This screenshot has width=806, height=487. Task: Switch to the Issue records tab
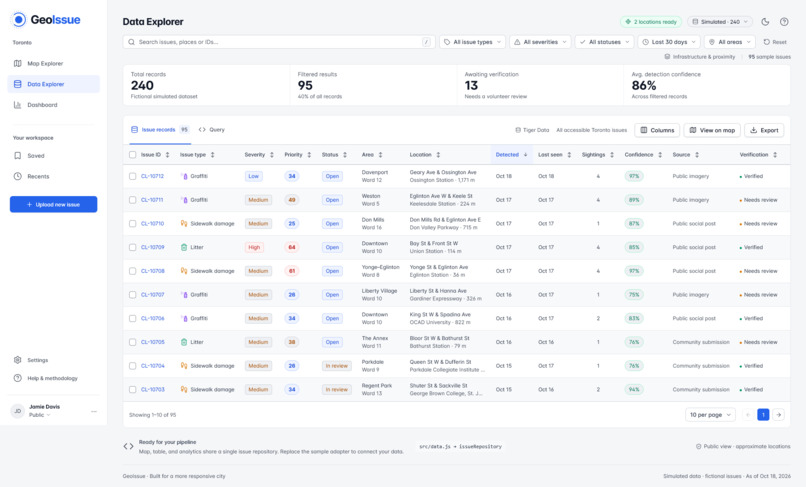coord(160,130)
